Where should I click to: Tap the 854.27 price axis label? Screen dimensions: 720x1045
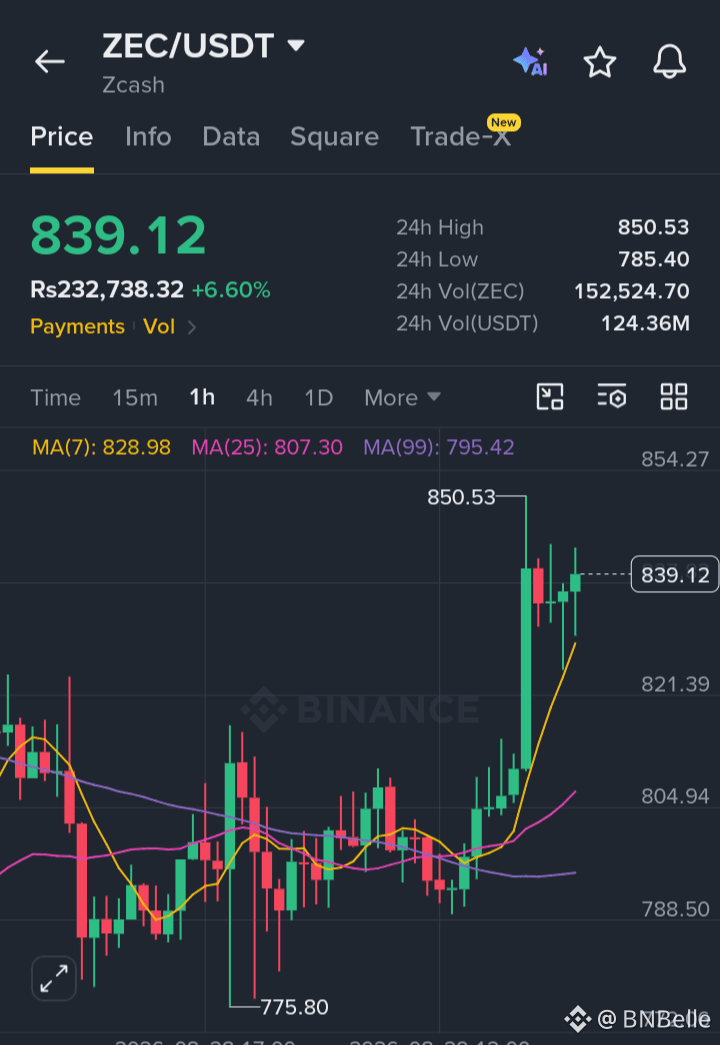[675, 459]
